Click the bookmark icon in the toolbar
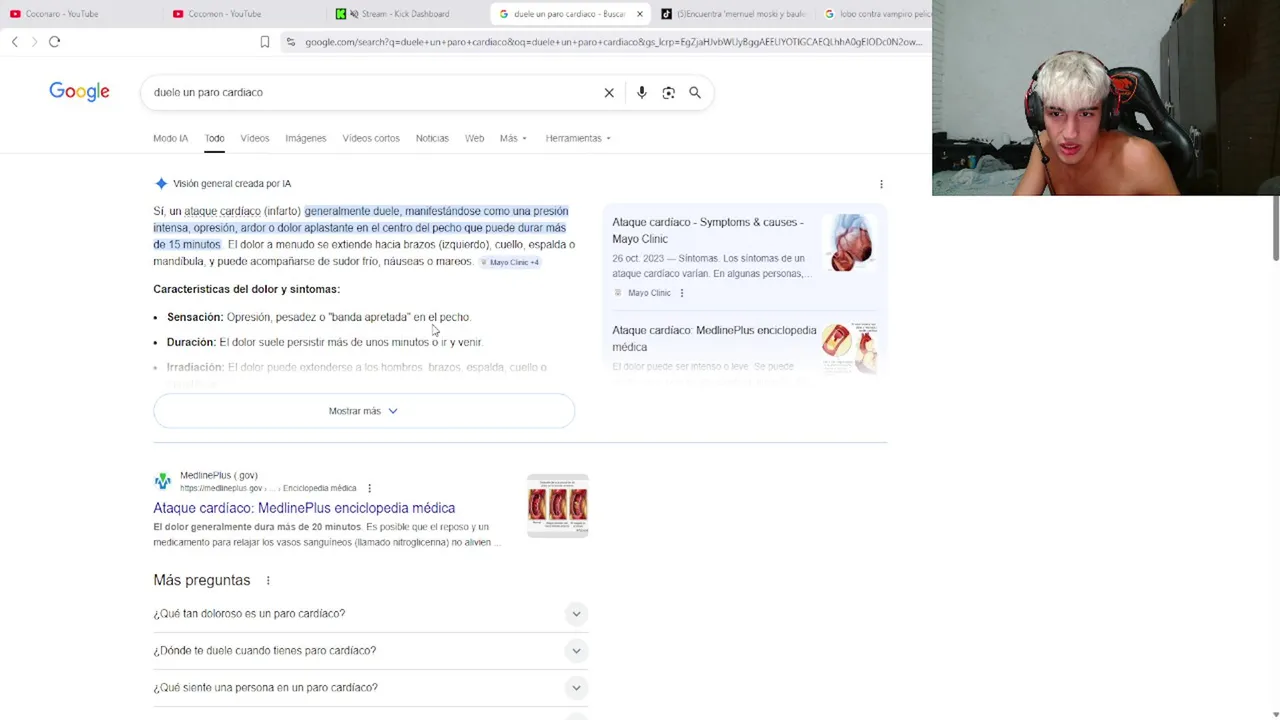The width and height of the screenshot is (1280, 720). (265, 42)
